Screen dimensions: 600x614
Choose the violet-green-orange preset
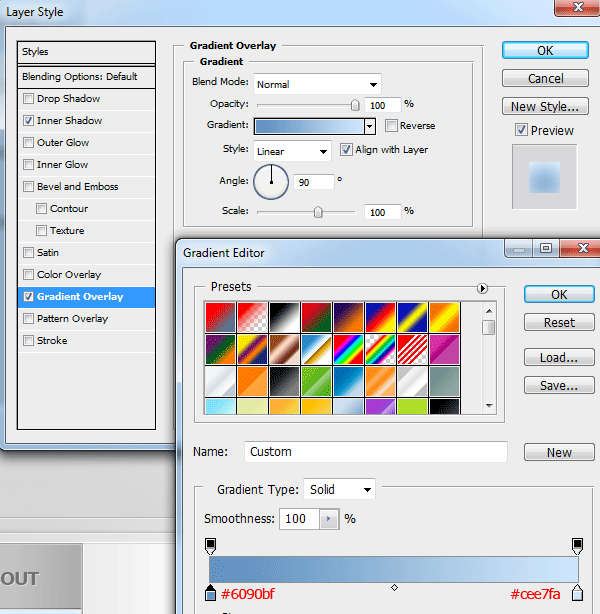220,350
